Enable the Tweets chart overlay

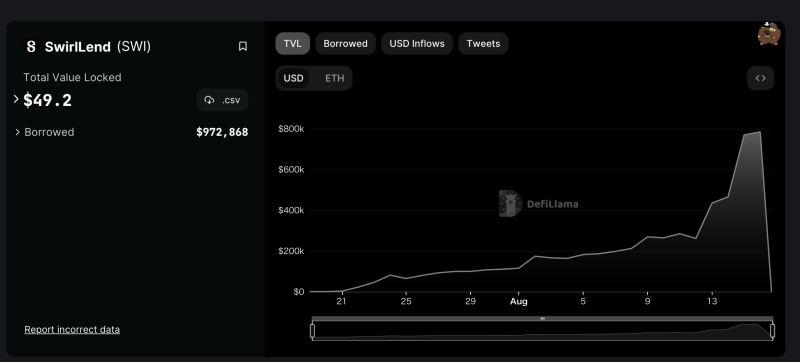(x=483, y=44)
